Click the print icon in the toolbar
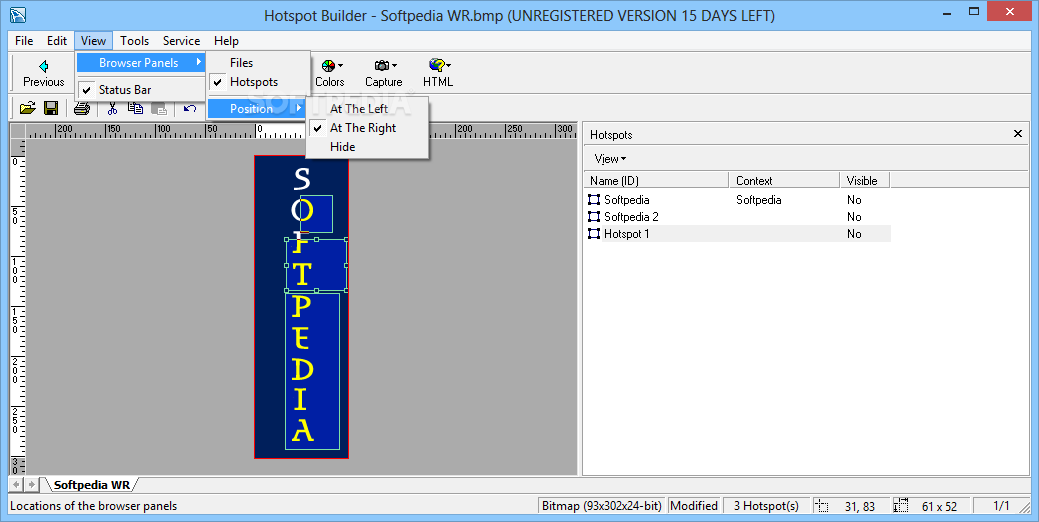The image size is (1039, 522). coord(82,108)
